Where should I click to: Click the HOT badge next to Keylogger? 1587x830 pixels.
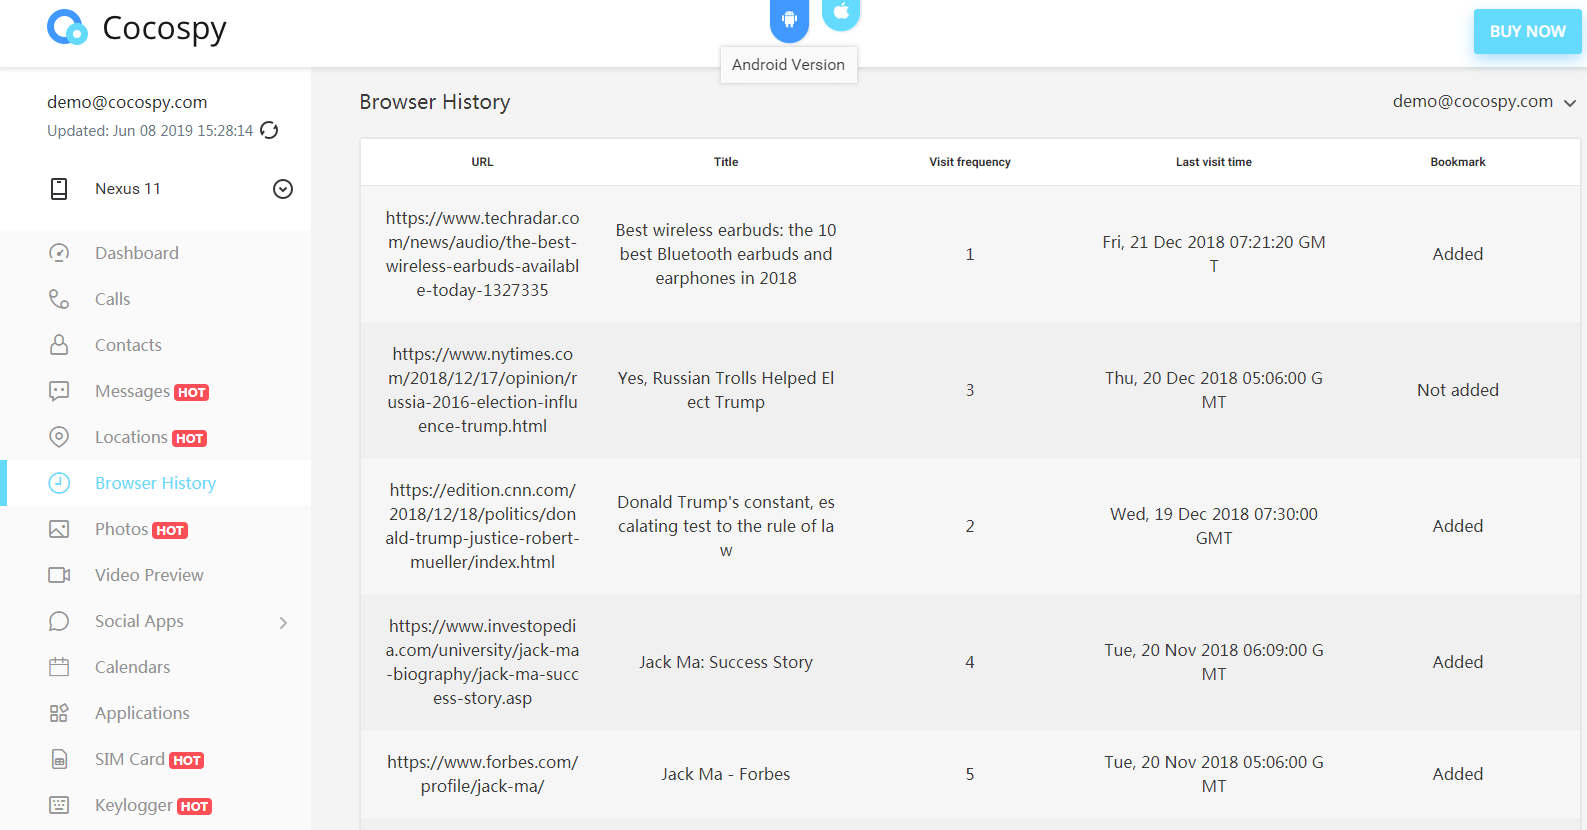click(194, 807)
